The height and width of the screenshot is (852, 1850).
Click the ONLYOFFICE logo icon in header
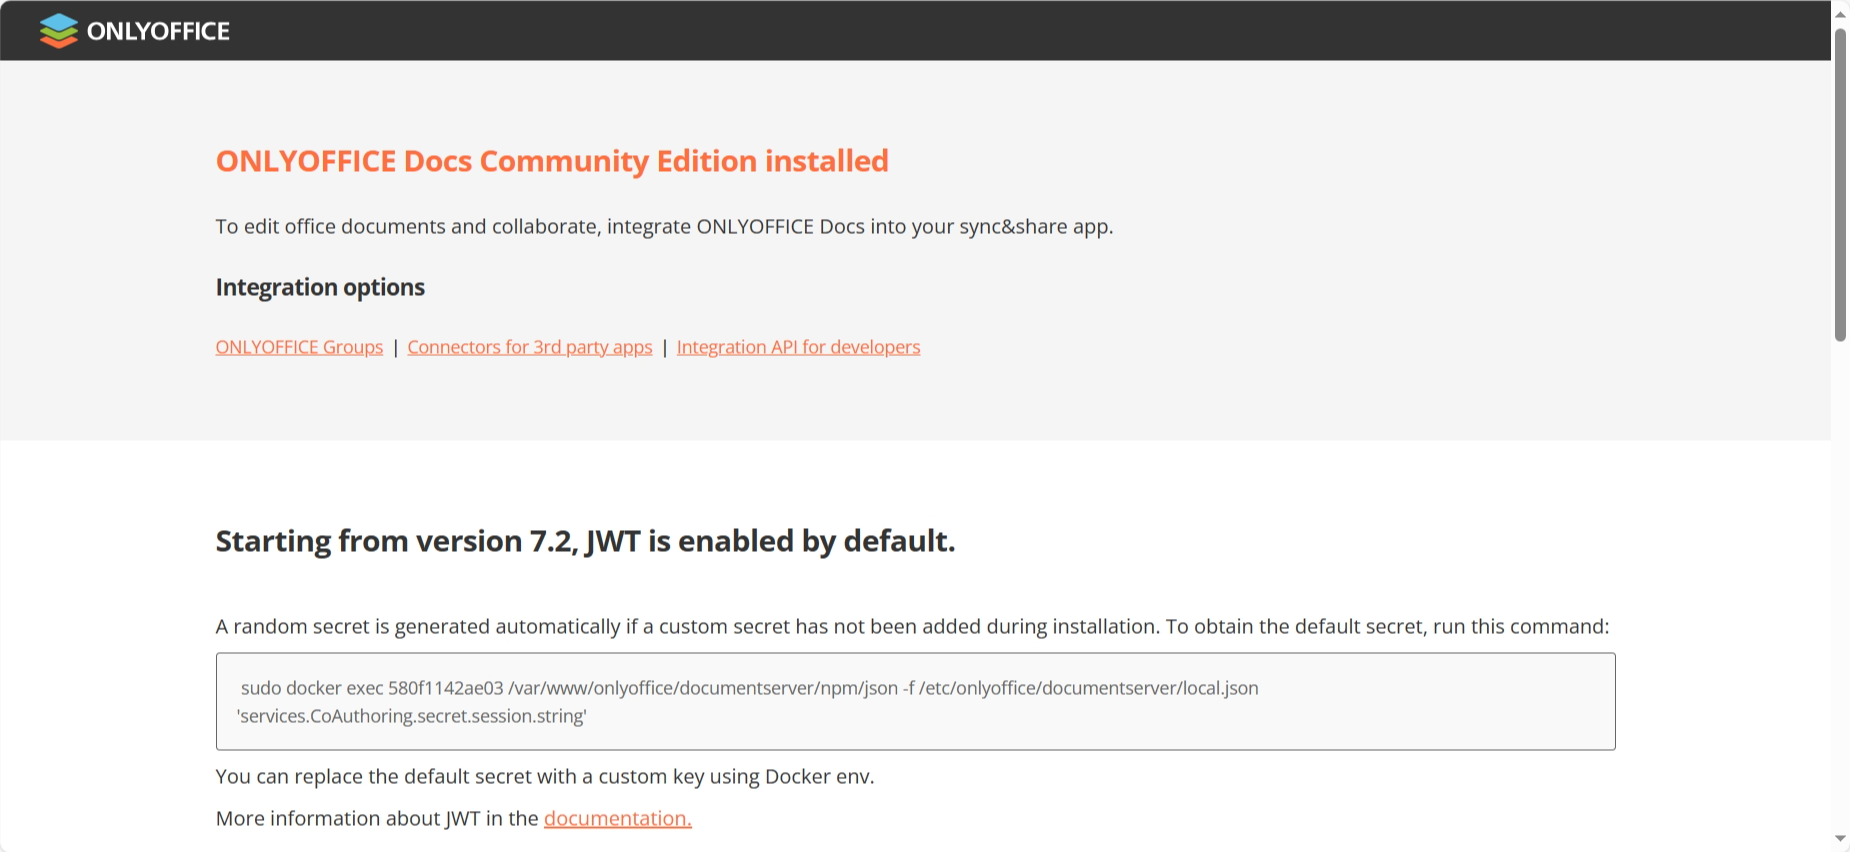[x=58, y=31]
